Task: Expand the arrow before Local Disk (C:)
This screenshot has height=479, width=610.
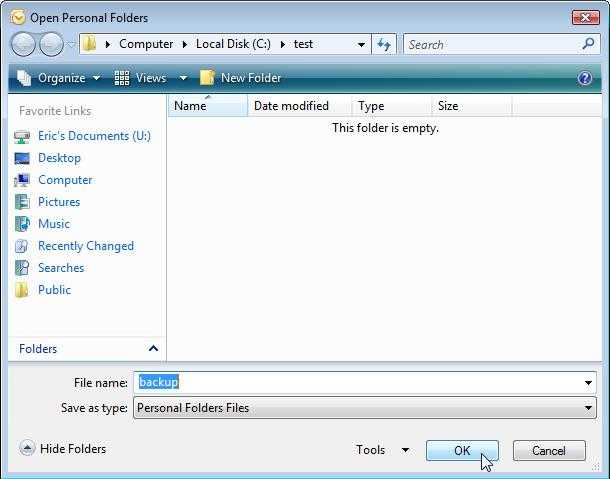Action: pyautogui.click(x=185, y=44)
